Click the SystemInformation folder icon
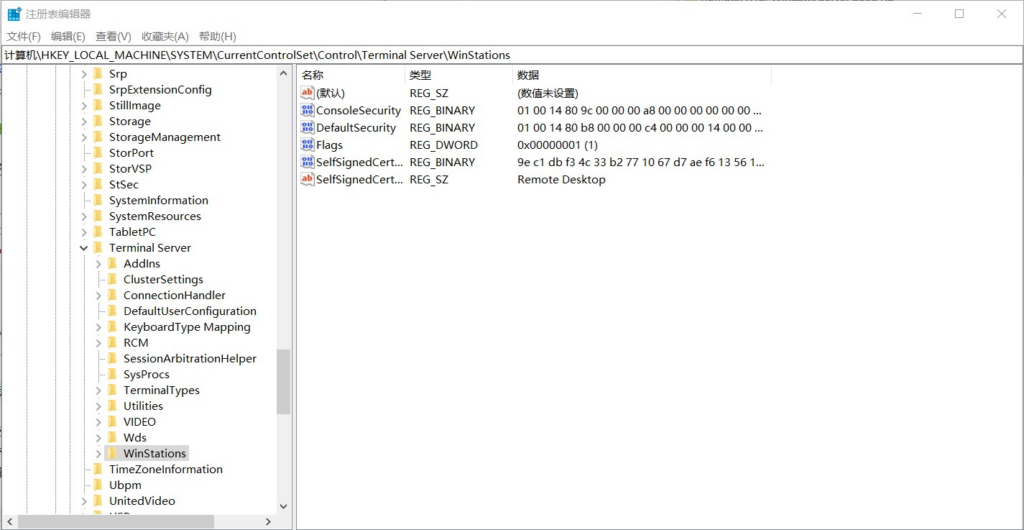Image resolution: width=1024 pixels, height=530 pixels. pos(98,200)
